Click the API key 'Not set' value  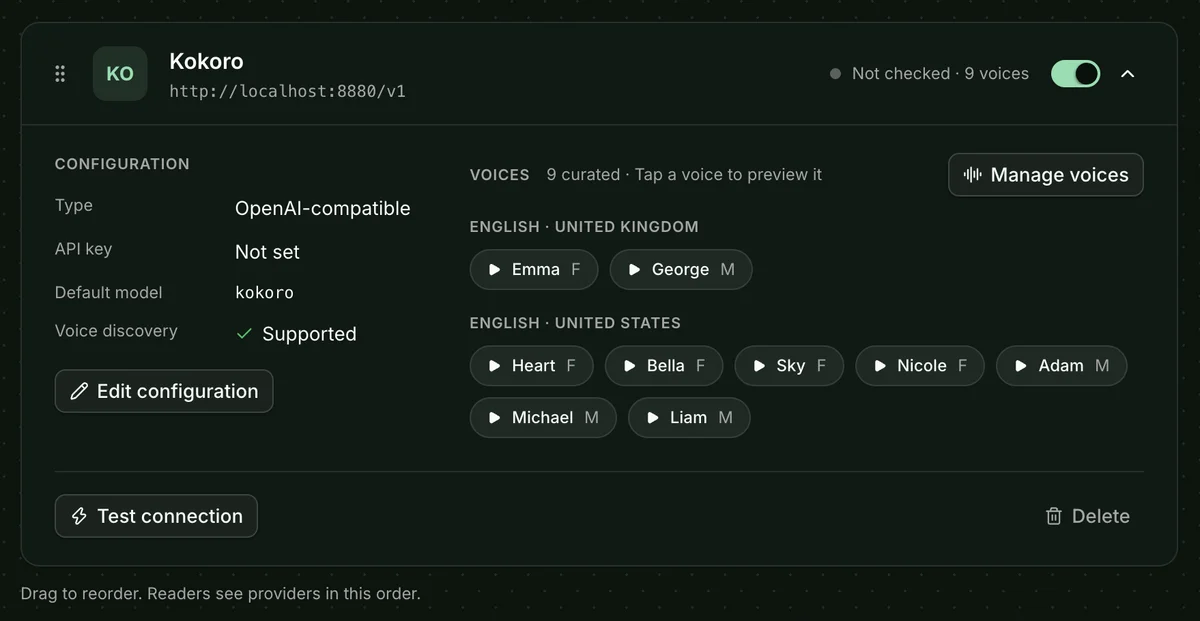267,252
